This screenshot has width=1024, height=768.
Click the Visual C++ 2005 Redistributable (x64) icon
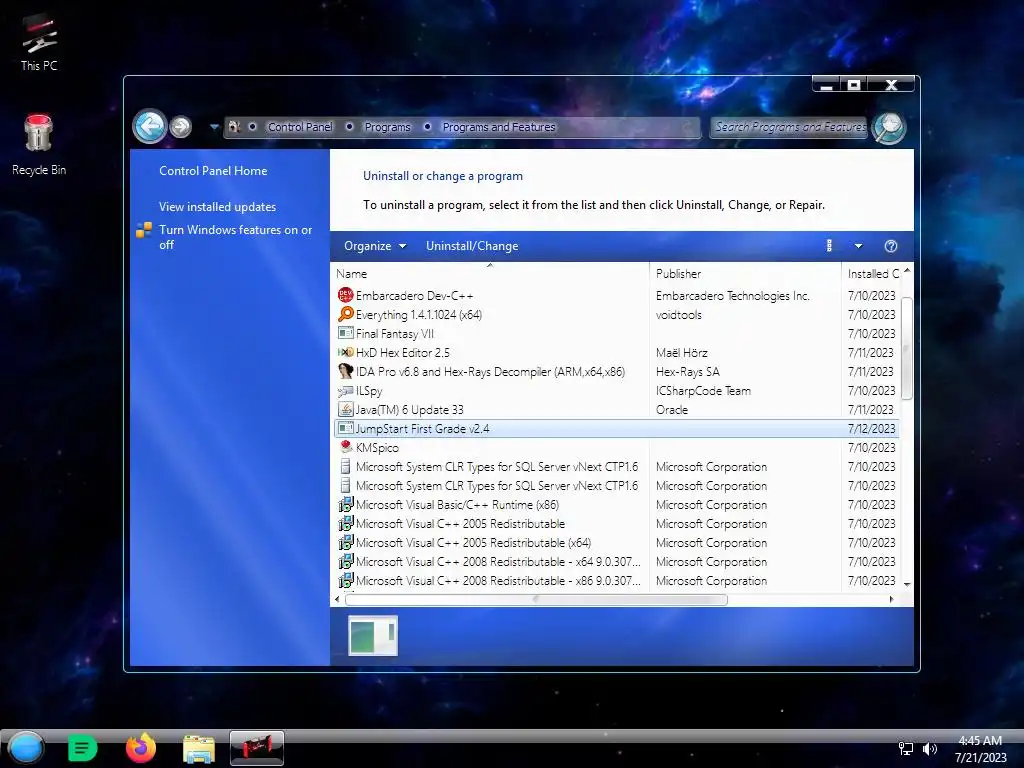tap(345, 542)
